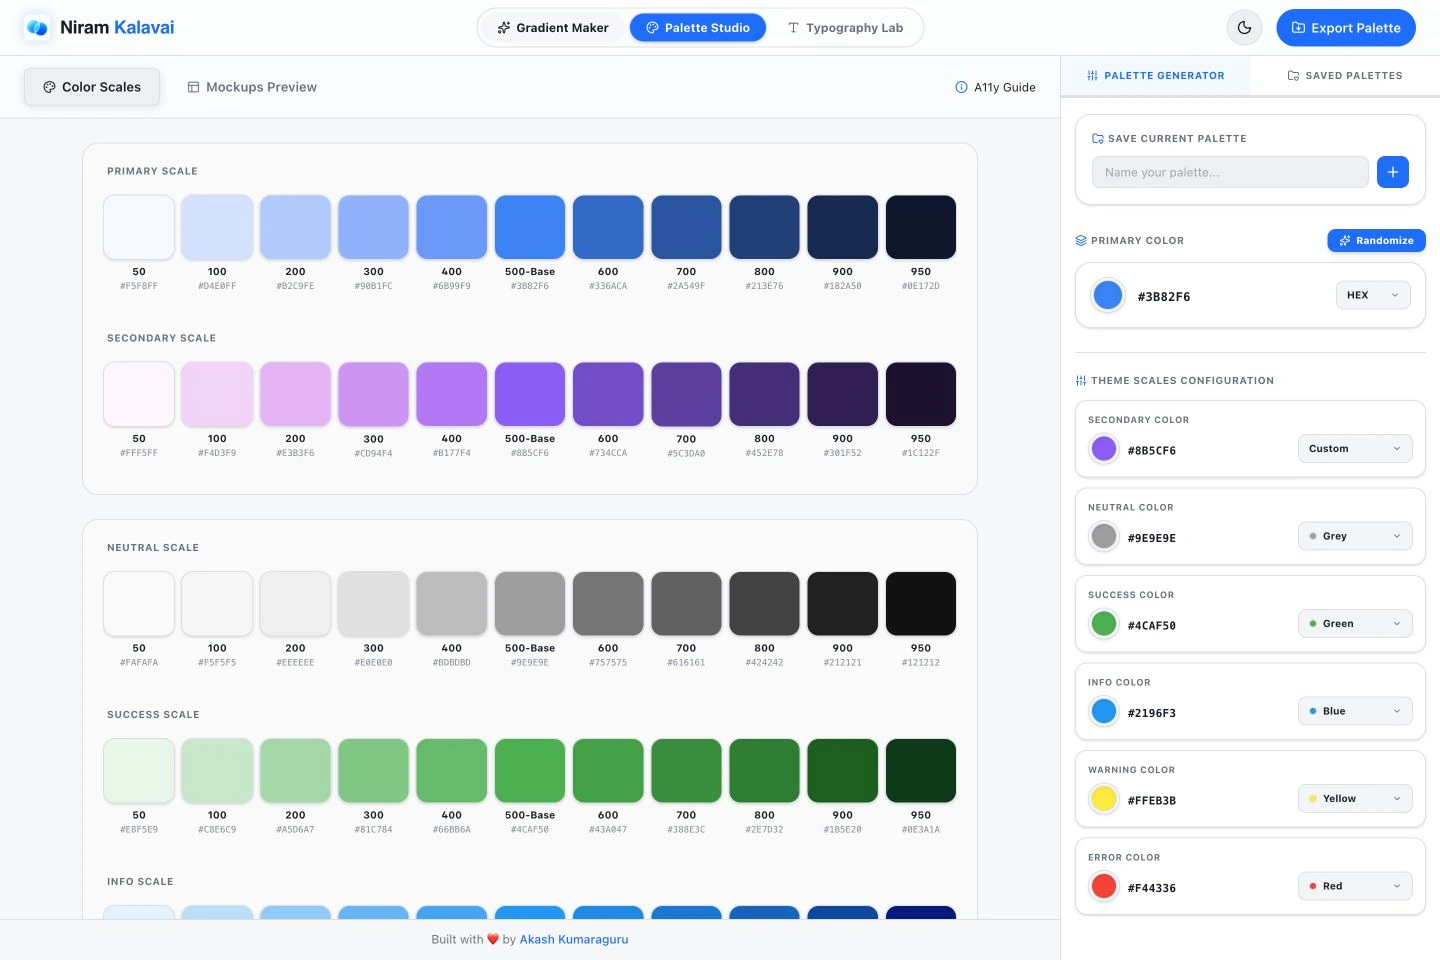Click primary scale 50 swatch #F5F8FF

coord(139,227)
